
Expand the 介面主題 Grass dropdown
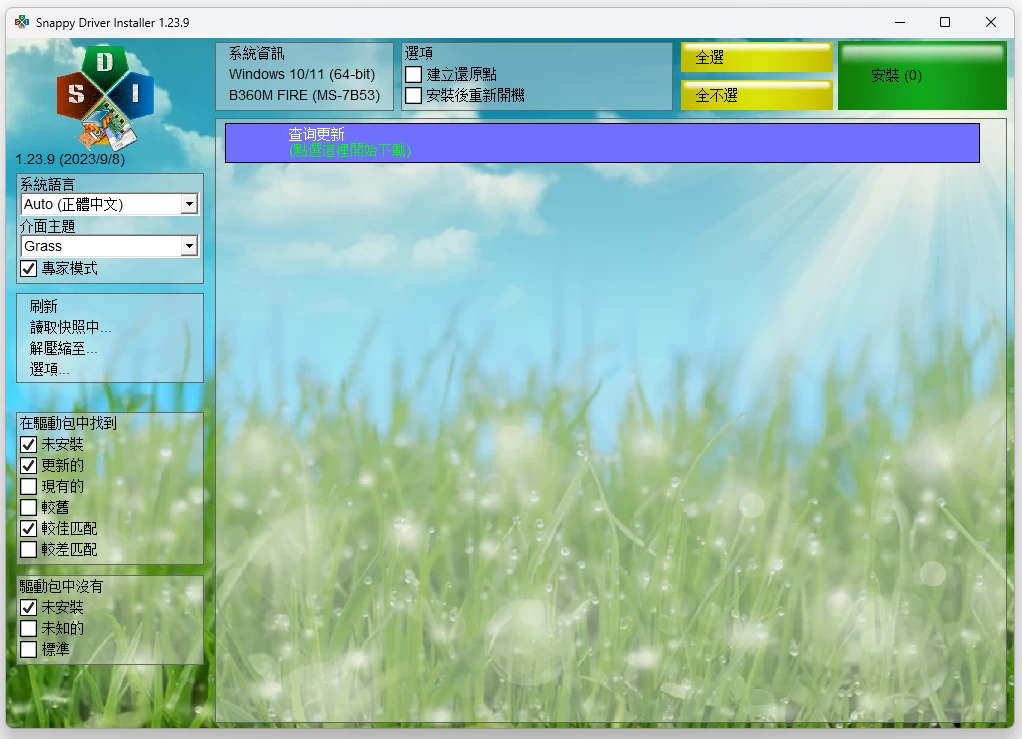(x=189, y=246)
